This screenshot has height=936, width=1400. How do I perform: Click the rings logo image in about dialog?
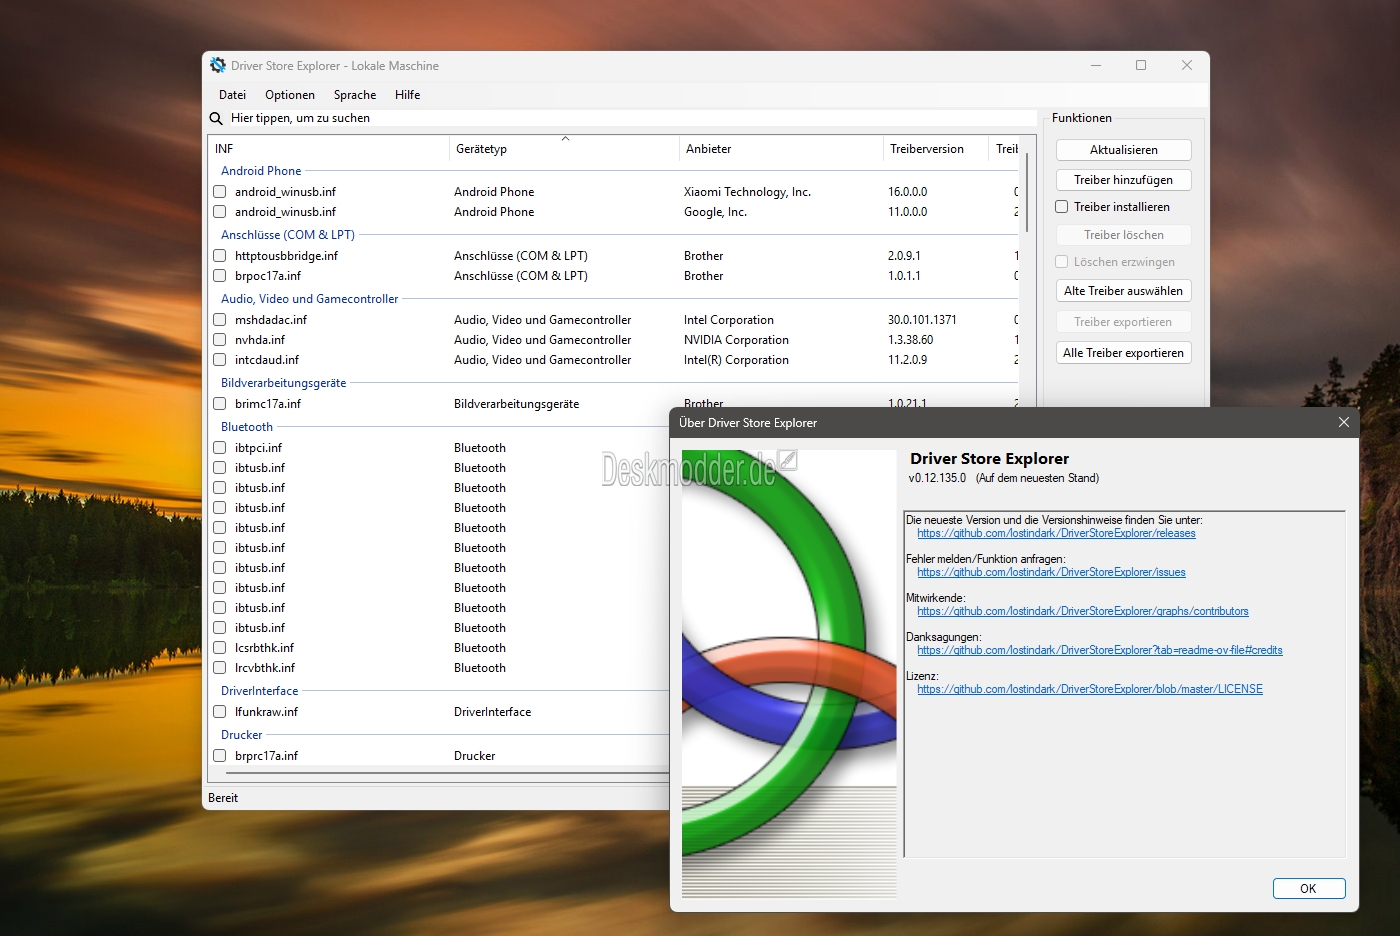789,672
